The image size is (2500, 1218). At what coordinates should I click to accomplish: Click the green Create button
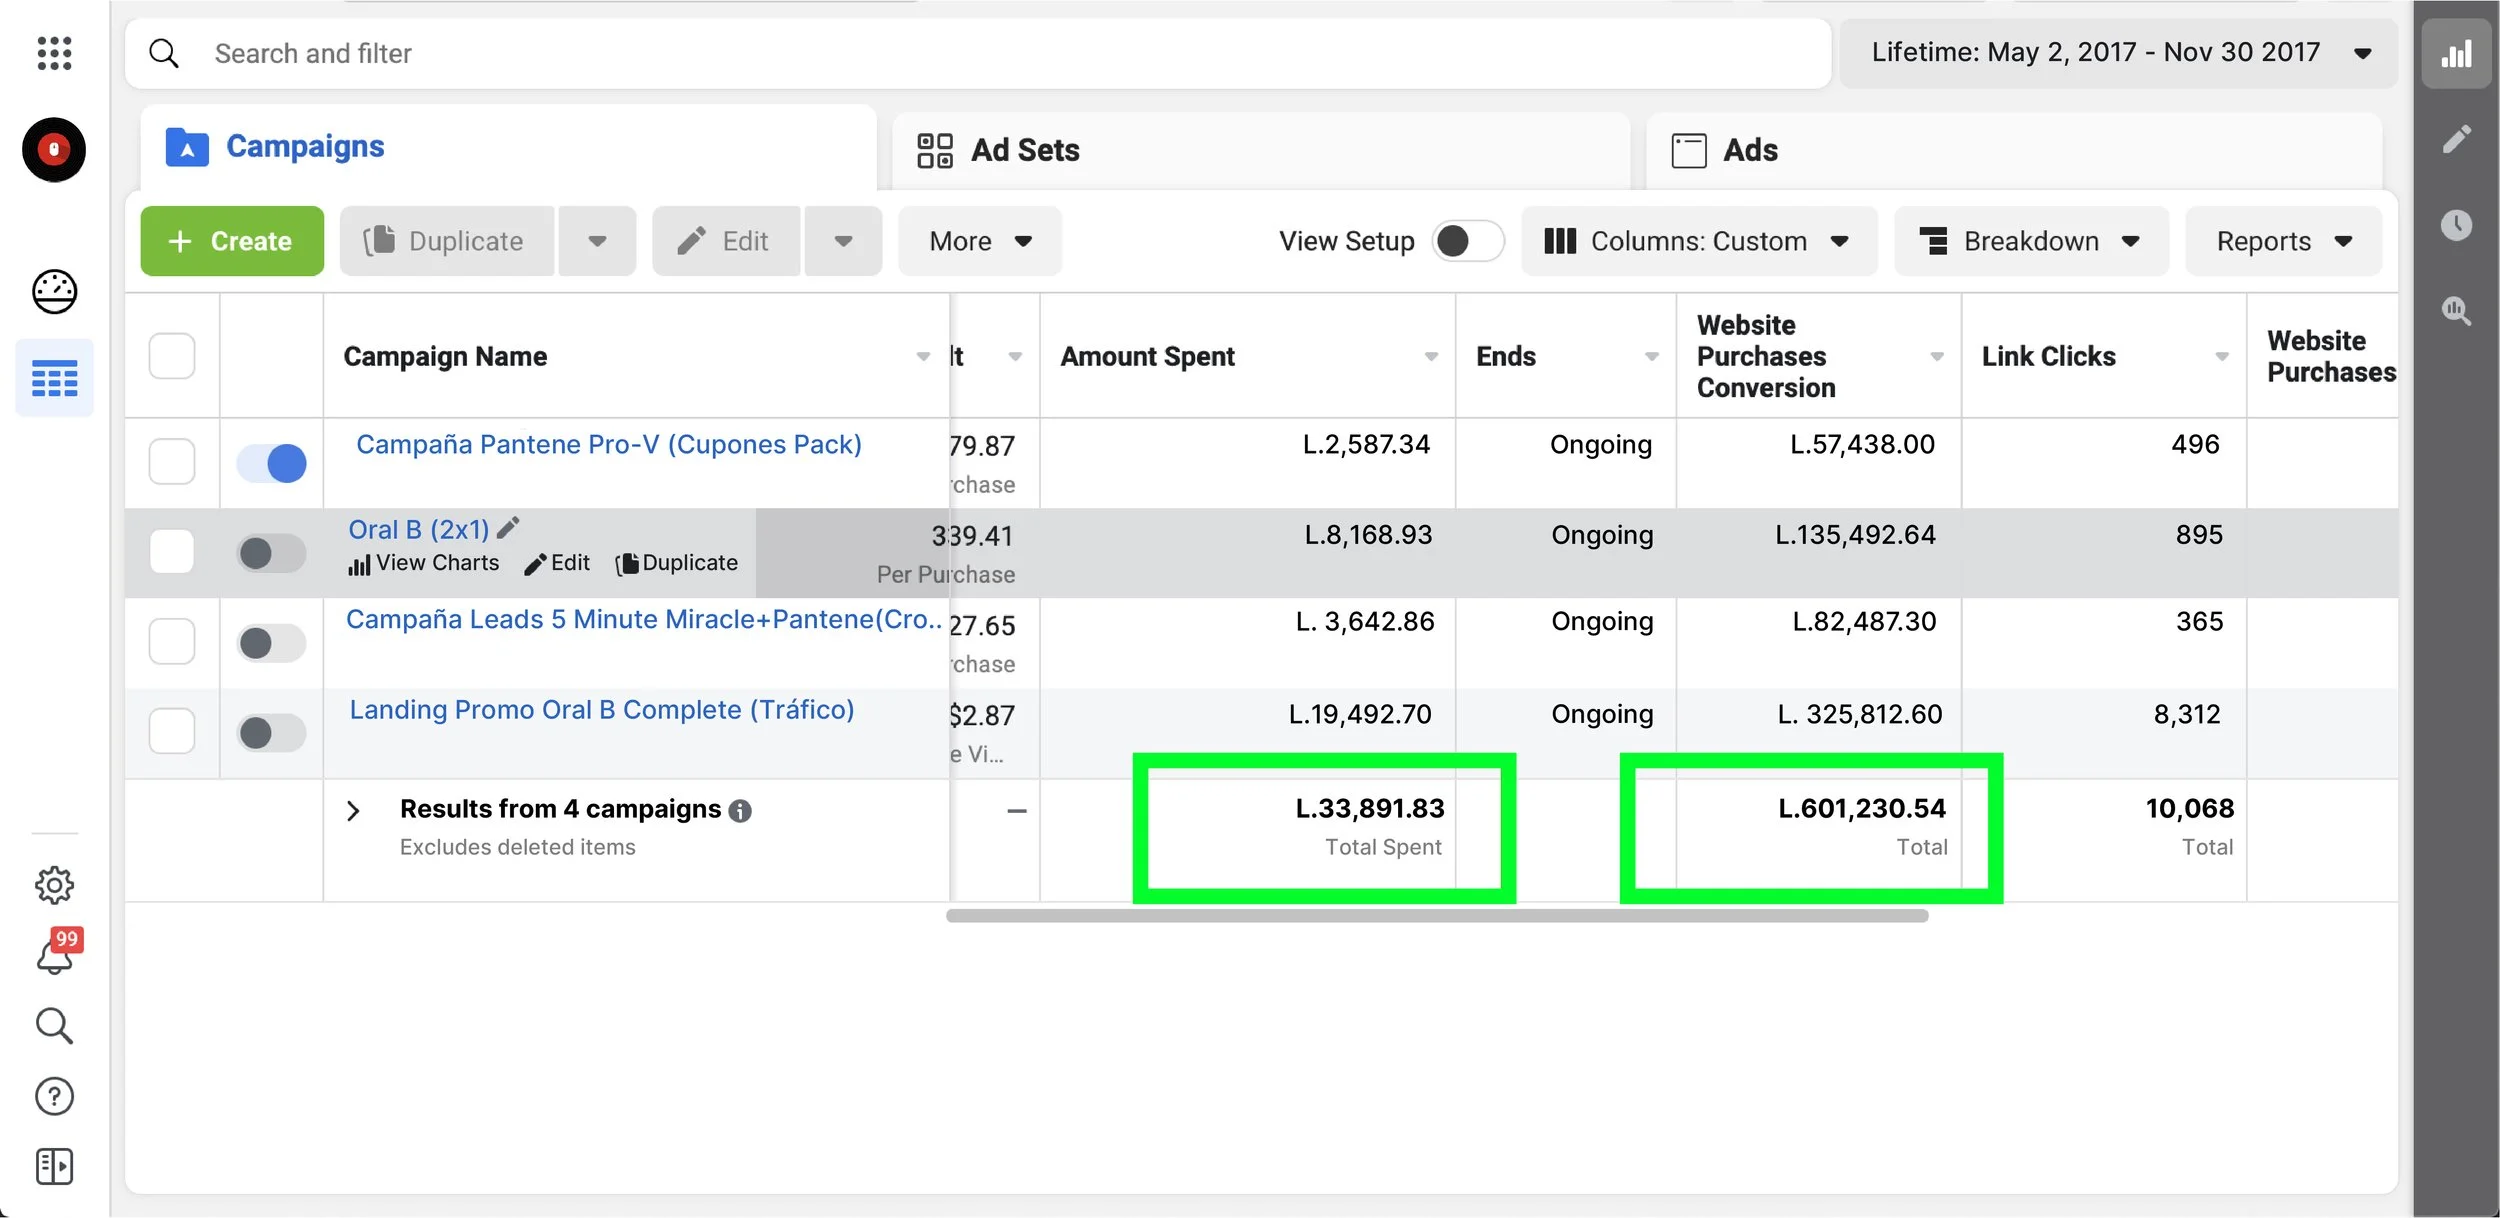pyautogui.click(x=232, y=241)
